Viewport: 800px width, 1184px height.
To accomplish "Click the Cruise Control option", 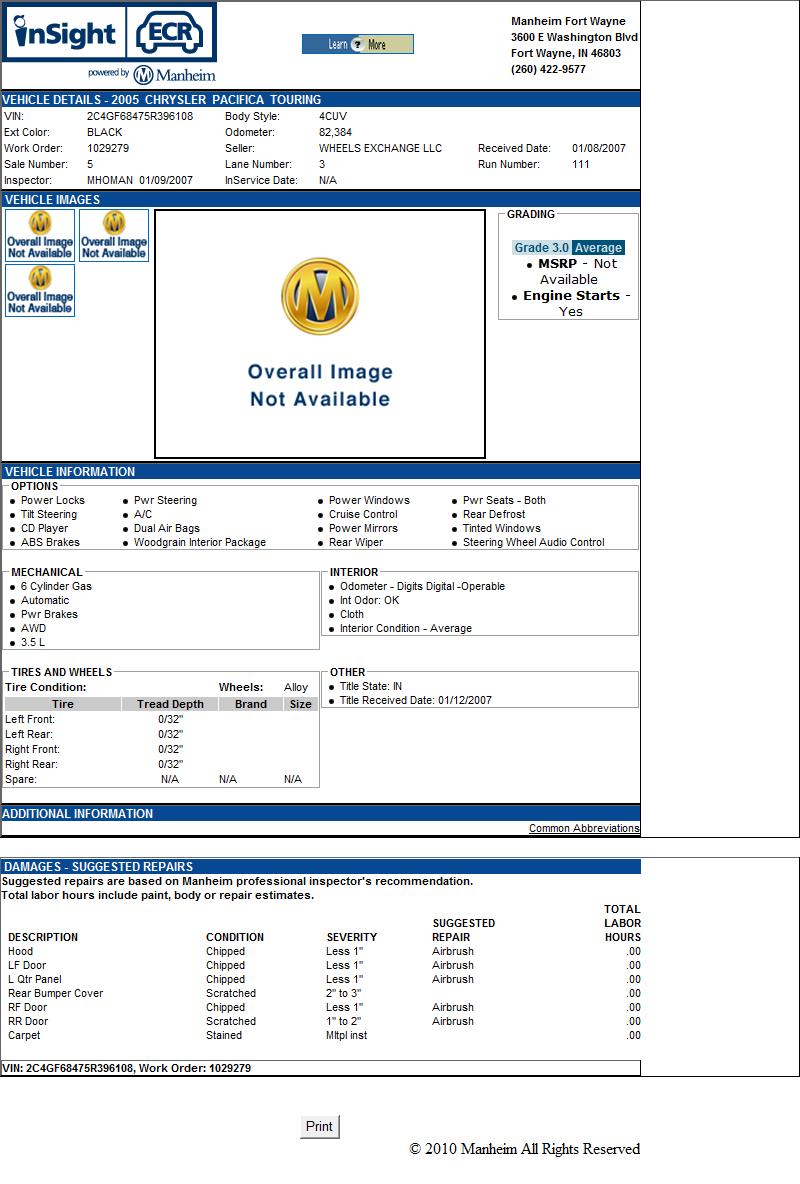I will click(363, 514).
